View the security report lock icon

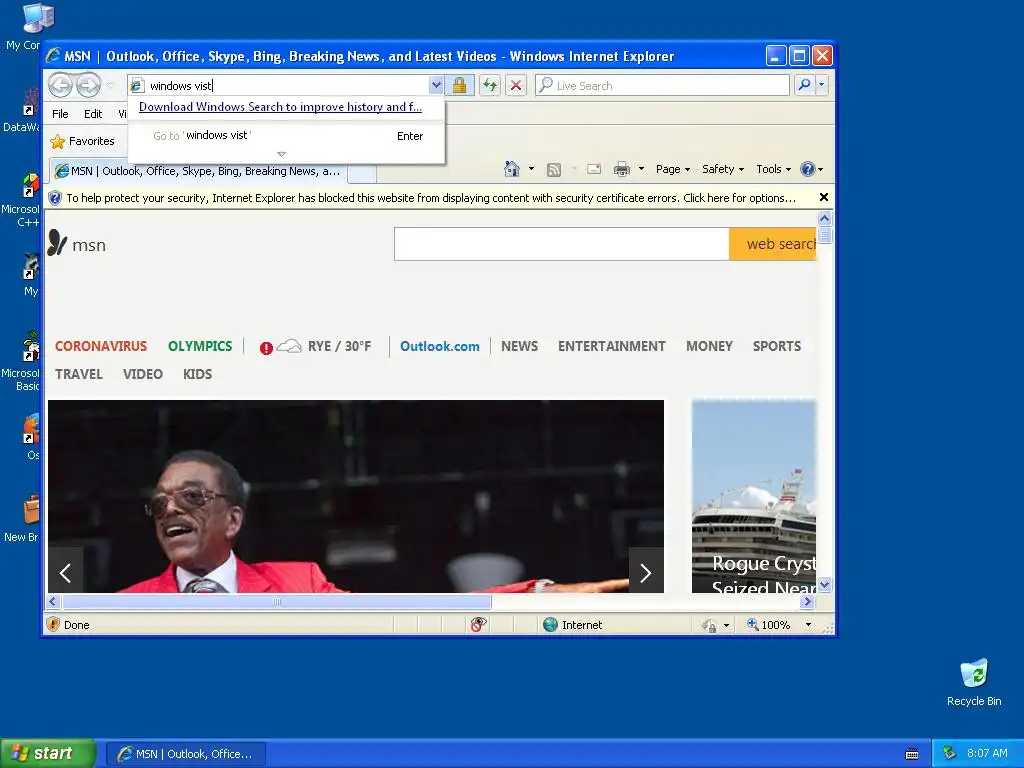460,85
